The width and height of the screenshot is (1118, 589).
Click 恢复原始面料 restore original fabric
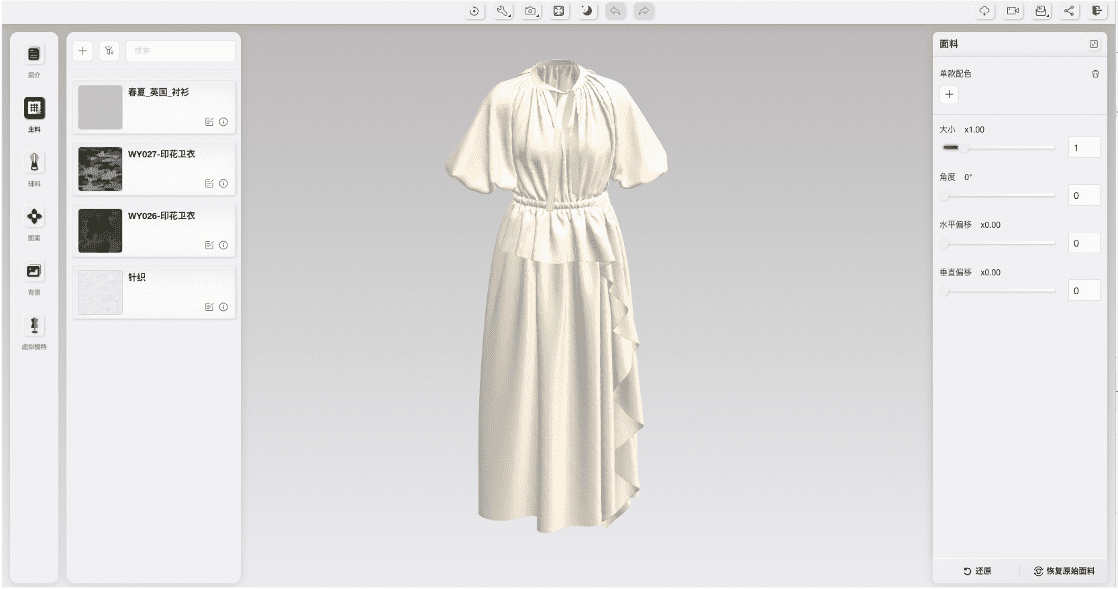1063,571
